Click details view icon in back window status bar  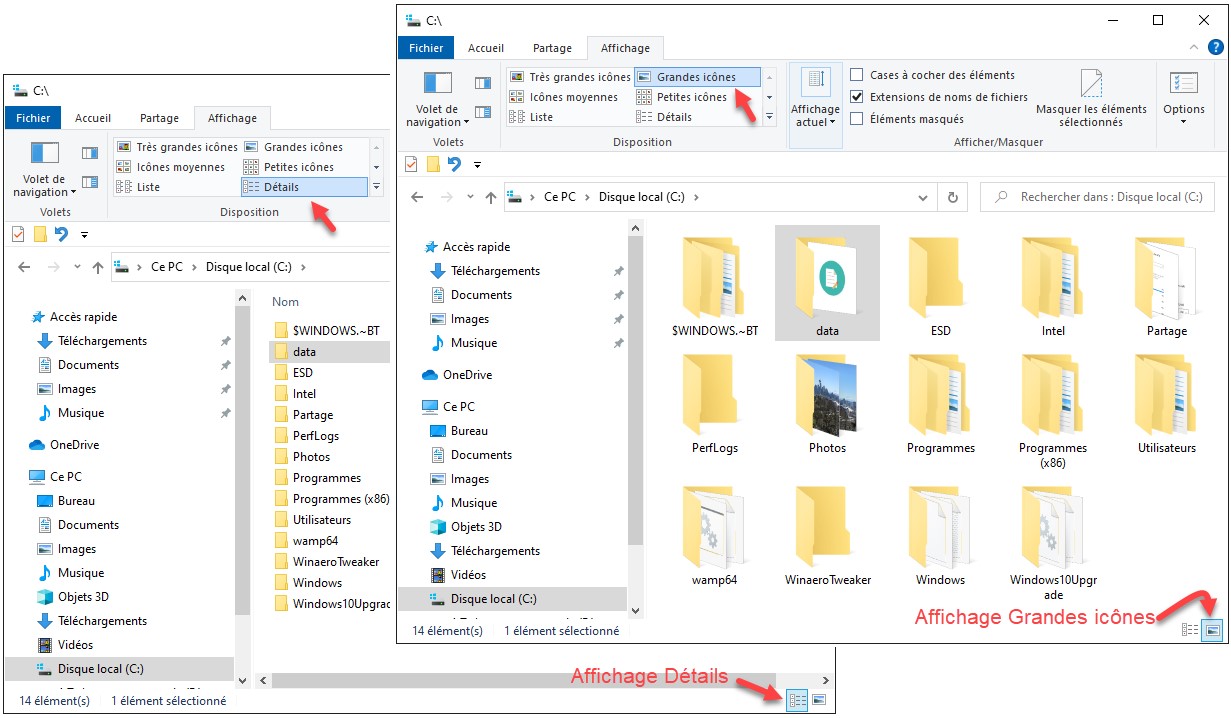pyautogui.click(x=797, y=700)
